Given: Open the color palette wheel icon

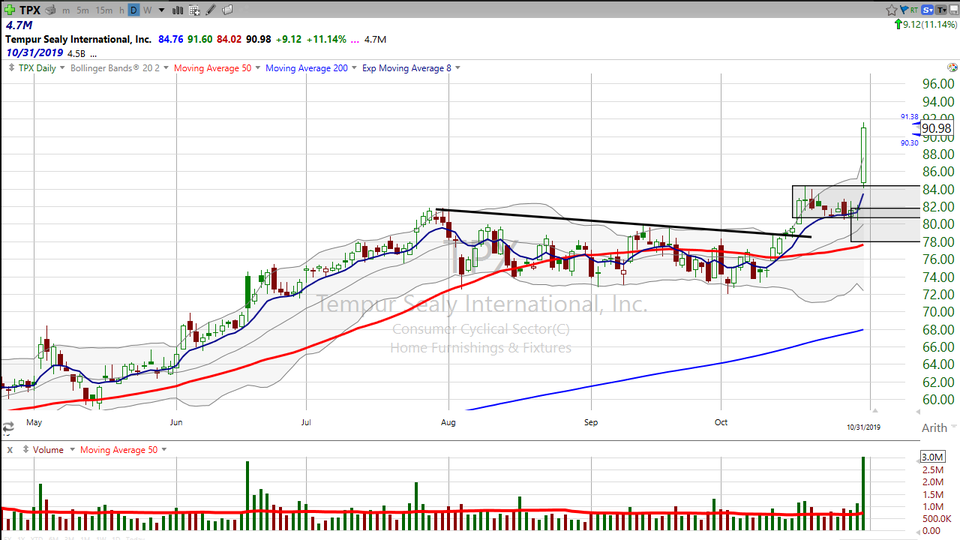Looking at the screenshot, I should pos(952,67).
